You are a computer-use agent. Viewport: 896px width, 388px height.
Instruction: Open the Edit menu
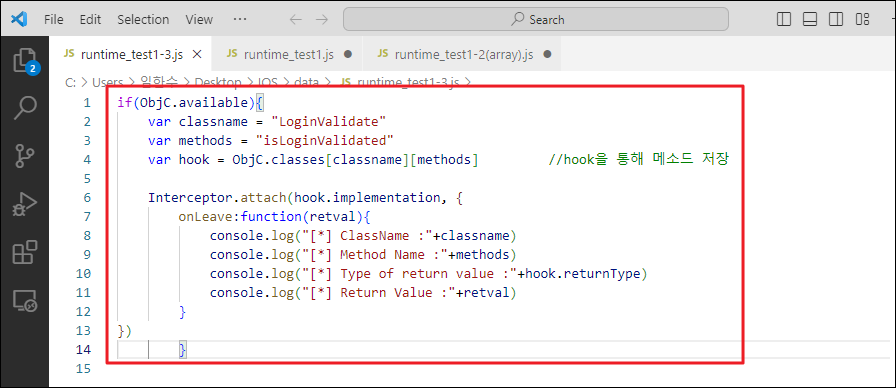pyautogui.click(x=90, y=19)
